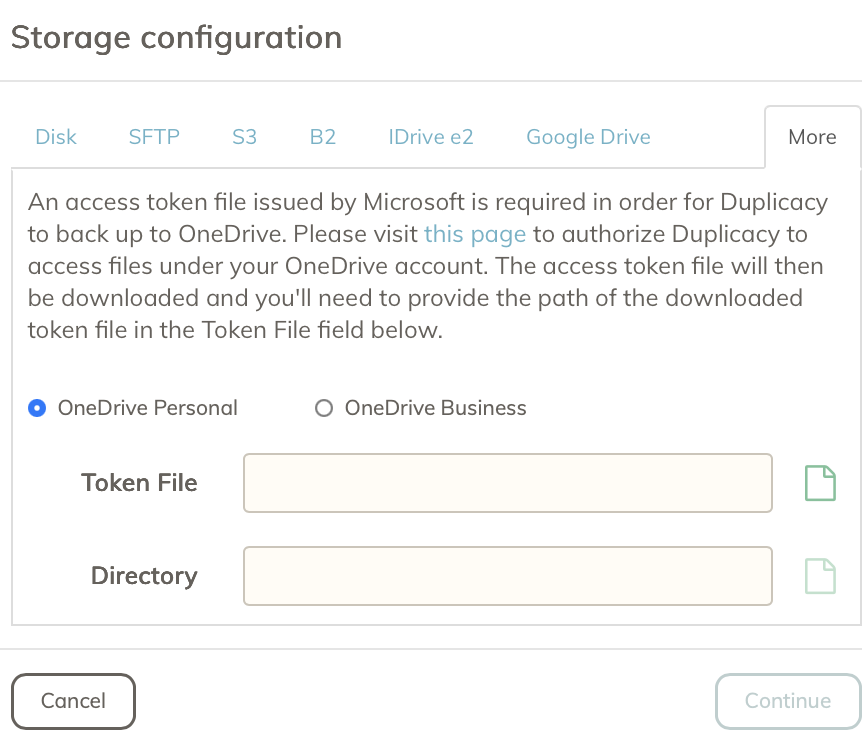Open the IDrive e2 tab
Screen dimensions: 862x744
[x=431, y=137]
